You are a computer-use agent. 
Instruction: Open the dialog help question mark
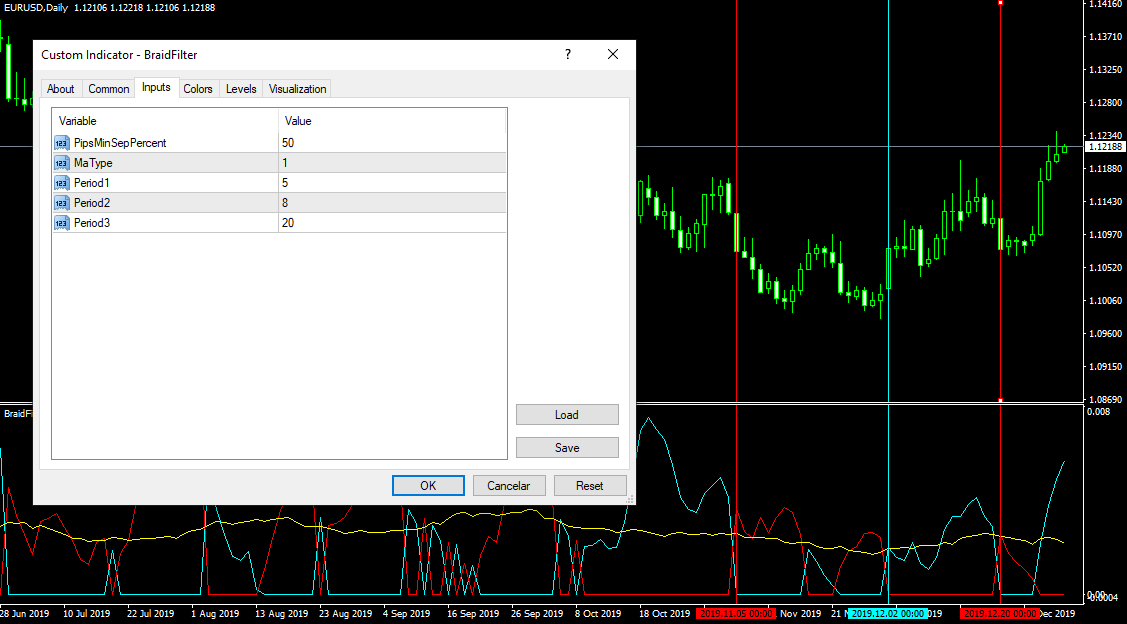point(568,55)
